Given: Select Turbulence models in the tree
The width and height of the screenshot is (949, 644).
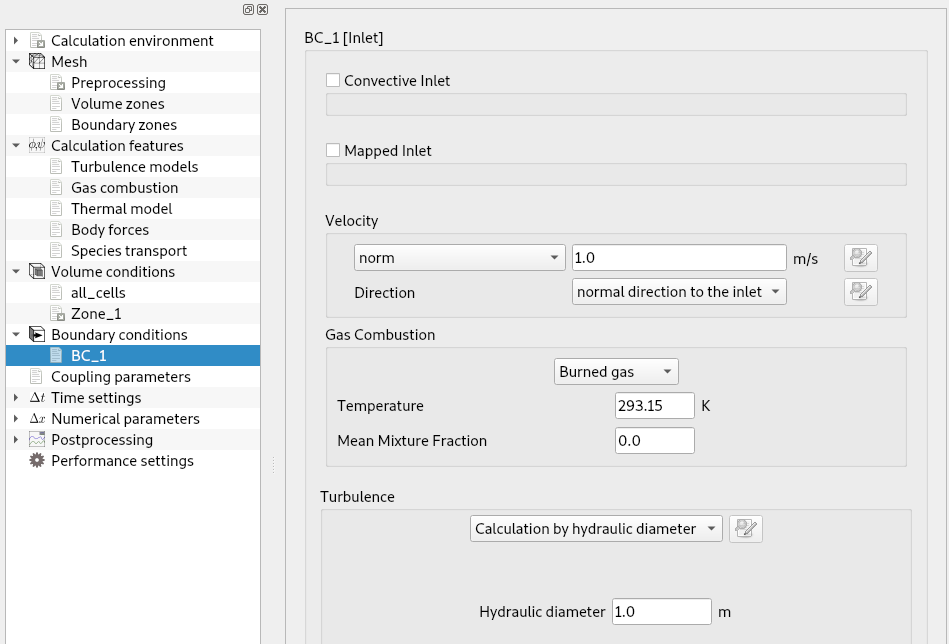Looking at the screenshot, I should (134, 166).
